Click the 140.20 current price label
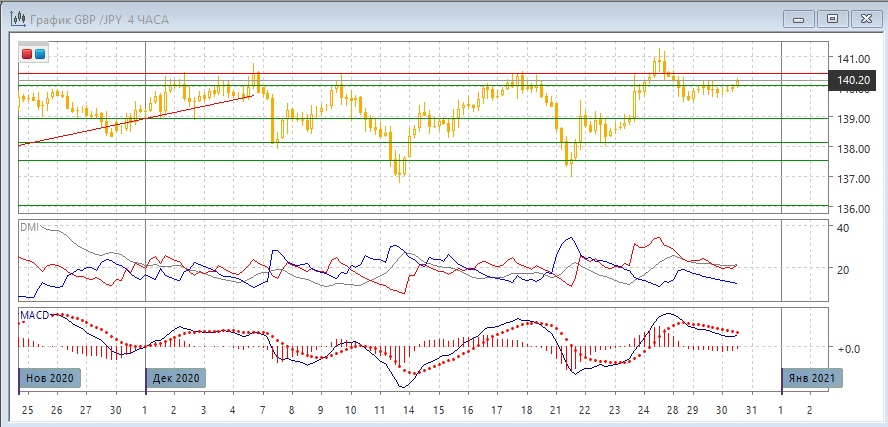Image resolution: width=888 pixels, height=427 pixels. point(852,79)
